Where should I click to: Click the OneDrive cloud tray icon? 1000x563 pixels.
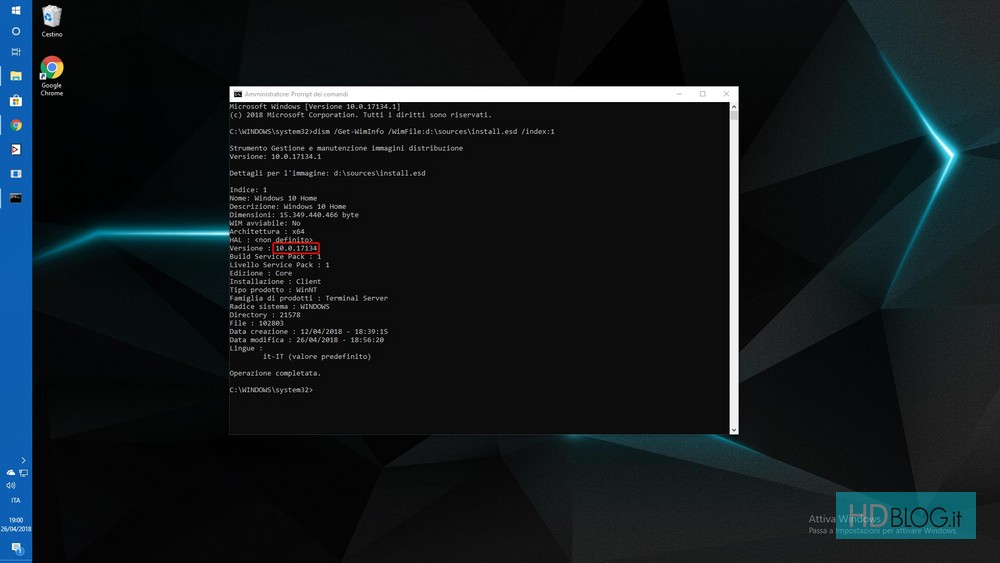tap(10, 472)
